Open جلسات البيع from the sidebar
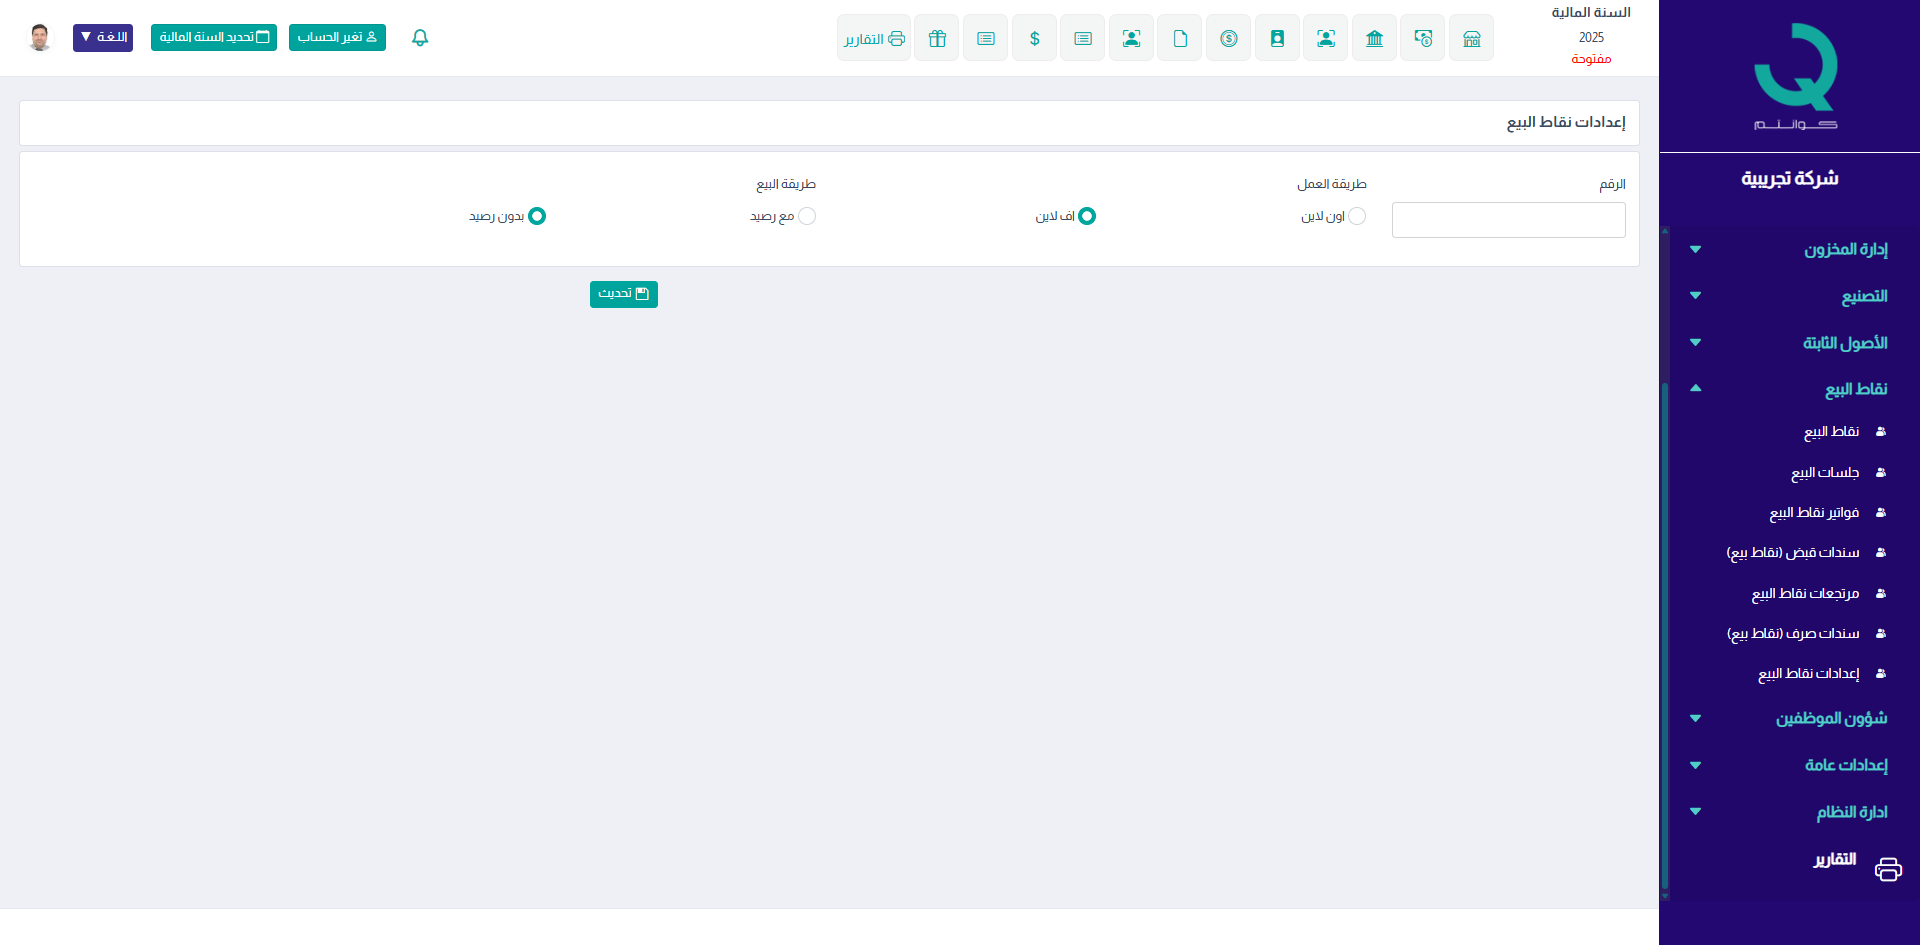Viewport: 1920px width, 945px height. click(1824, 472)
